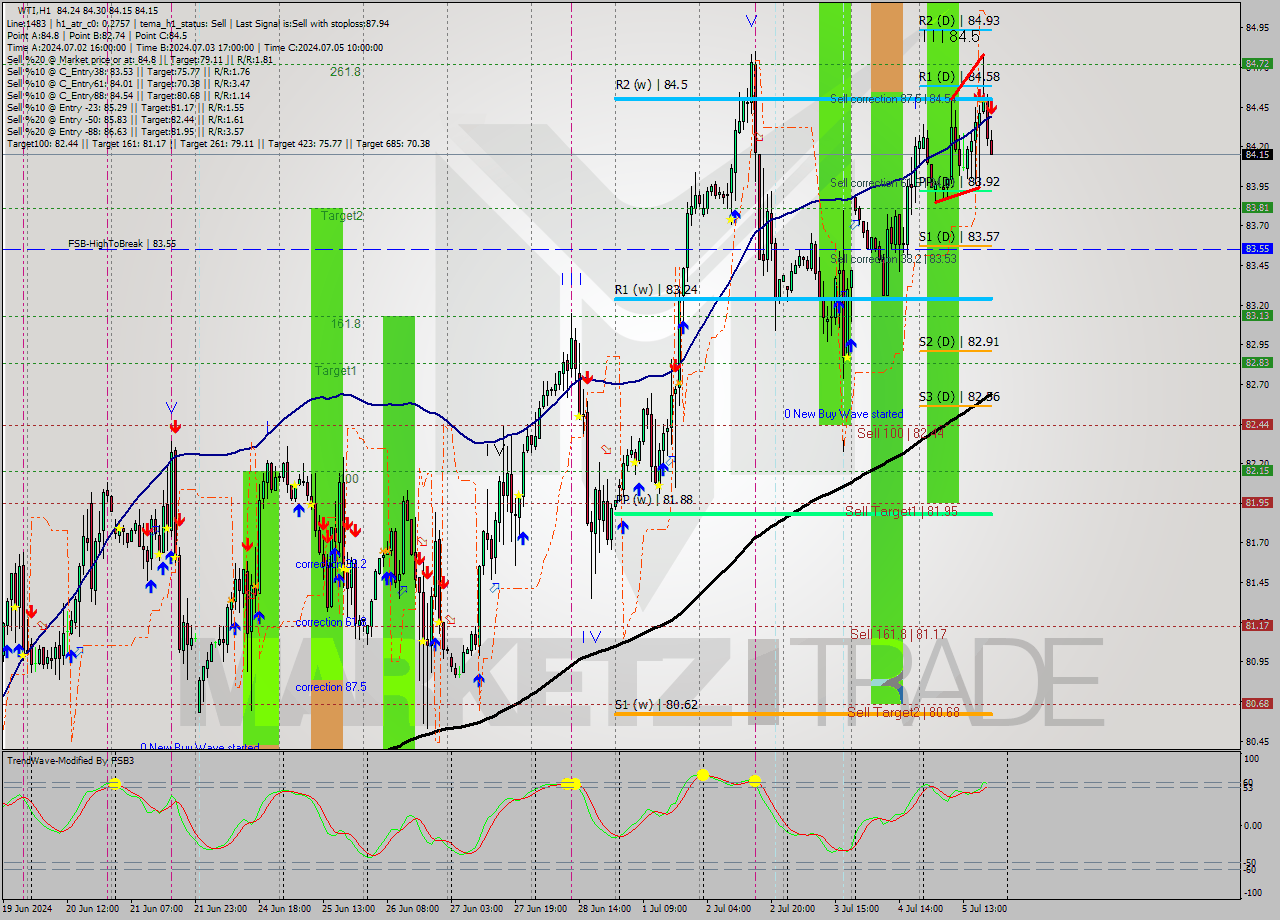
Task: Select the 'Sell 100 | 82.44' label
Action: pyautogui.click(x=900, y=433)
